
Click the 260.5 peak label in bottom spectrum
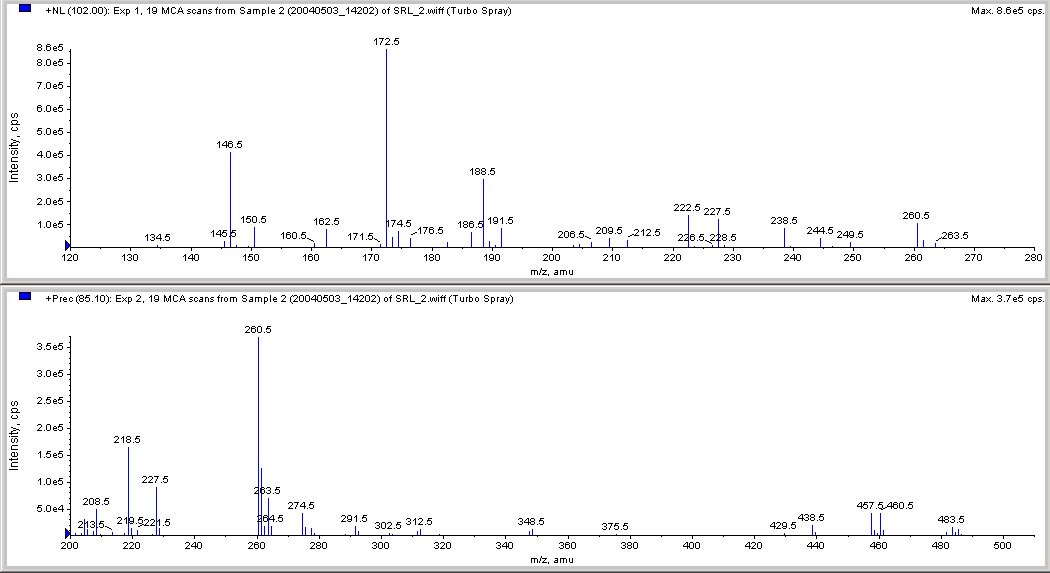(x=258, y=330)
